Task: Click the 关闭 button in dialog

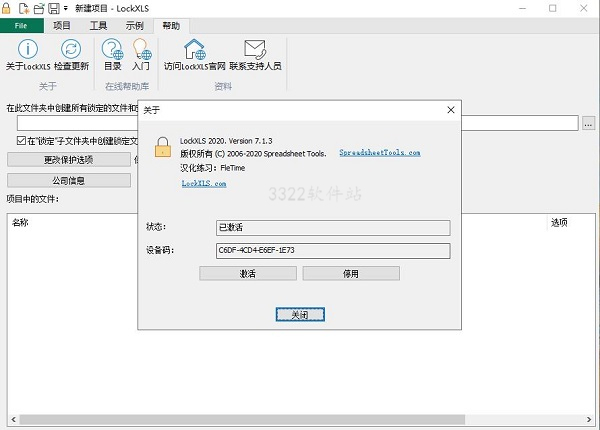Action: 300,314
